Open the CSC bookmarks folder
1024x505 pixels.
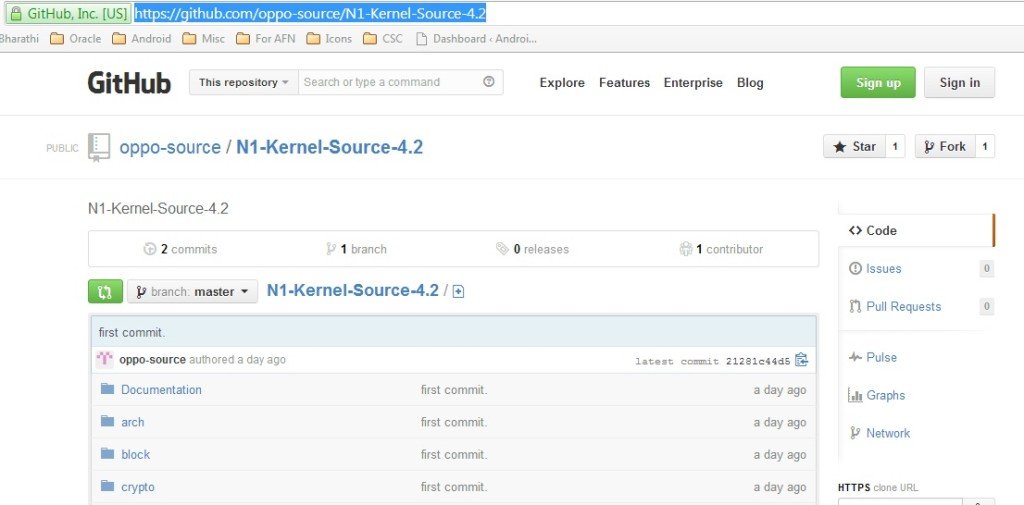pos(383,39)
